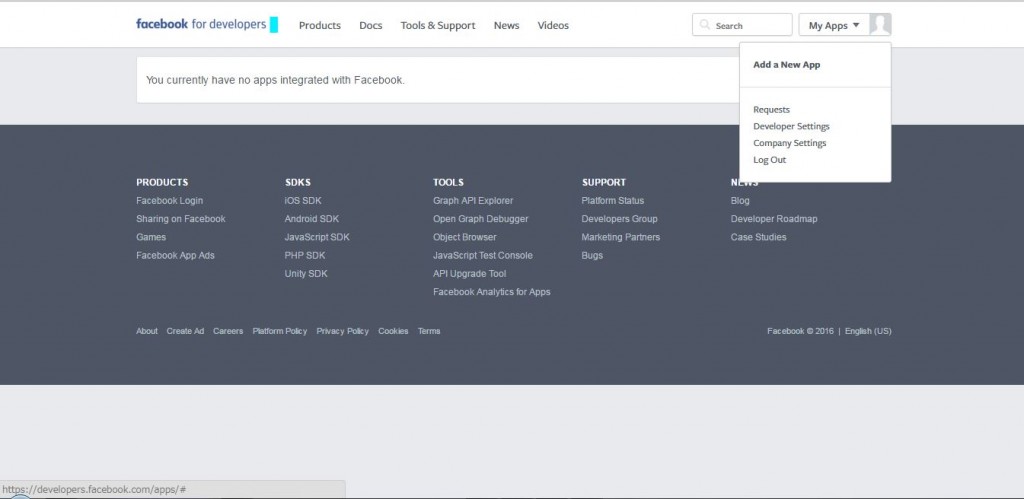Viewport: 1024px width, 499px height.
Task: Open the PHP SDK link
Action: (304, 255)
